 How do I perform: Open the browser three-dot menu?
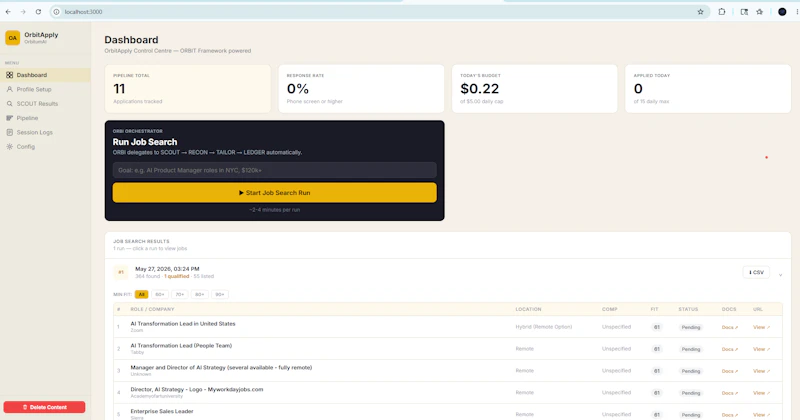click(x=797, y=12)
